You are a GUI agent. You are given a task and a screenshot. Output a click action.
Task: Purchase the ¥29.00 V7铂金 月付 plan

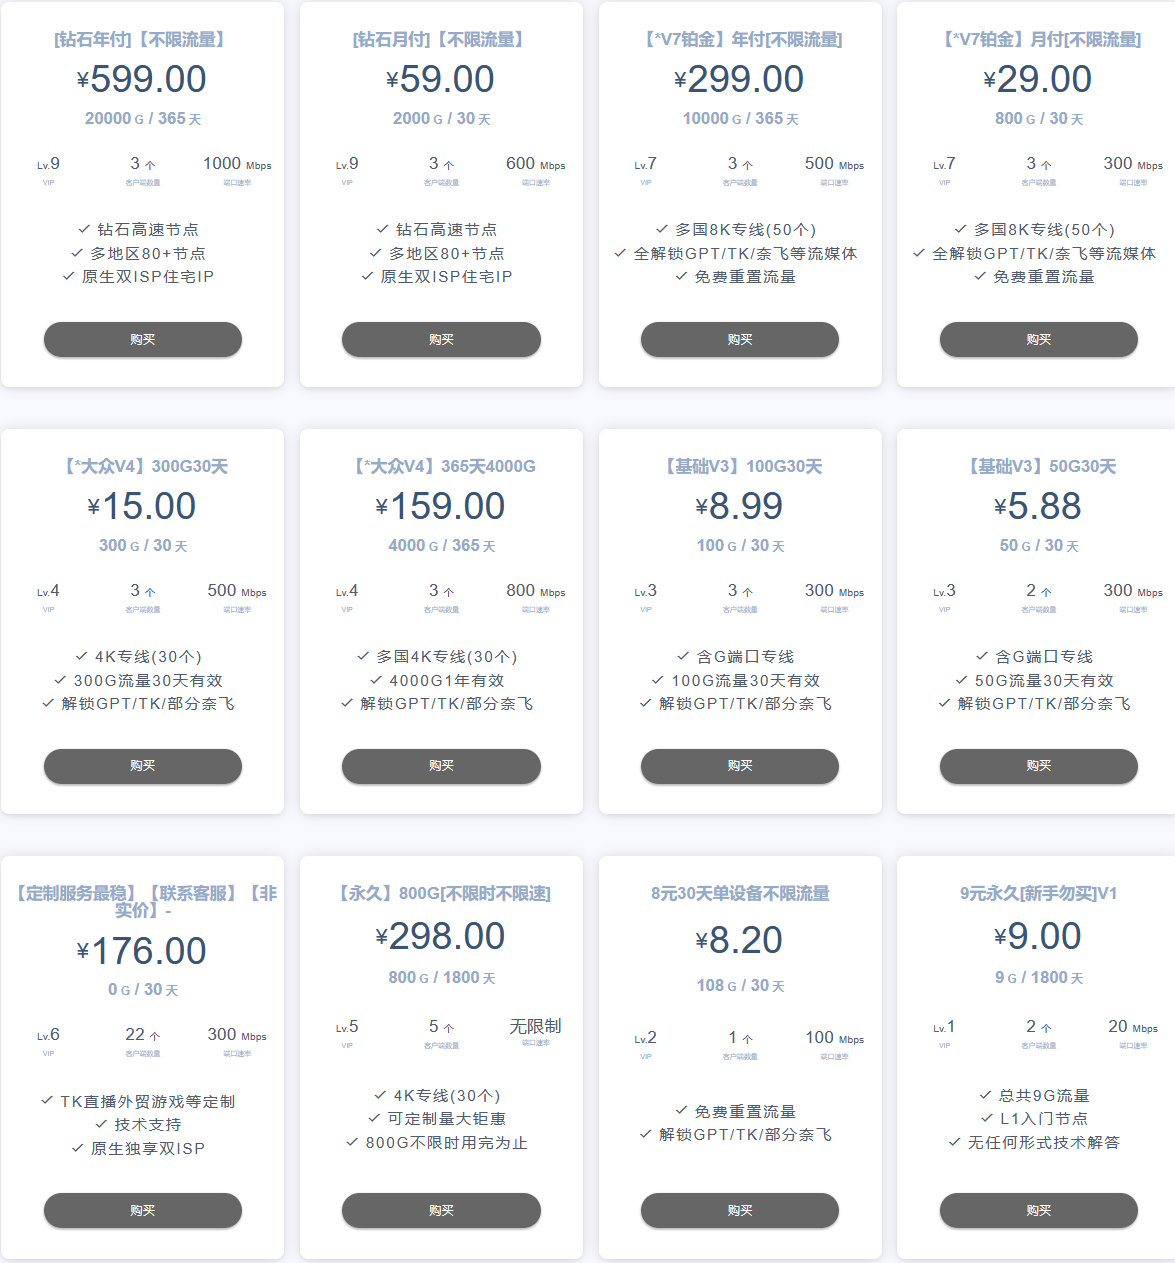click(1038, 340)
